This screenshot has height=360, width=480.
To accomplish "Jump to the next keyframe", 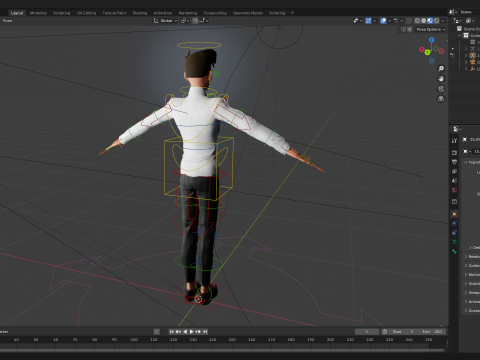I will (198, 332).
